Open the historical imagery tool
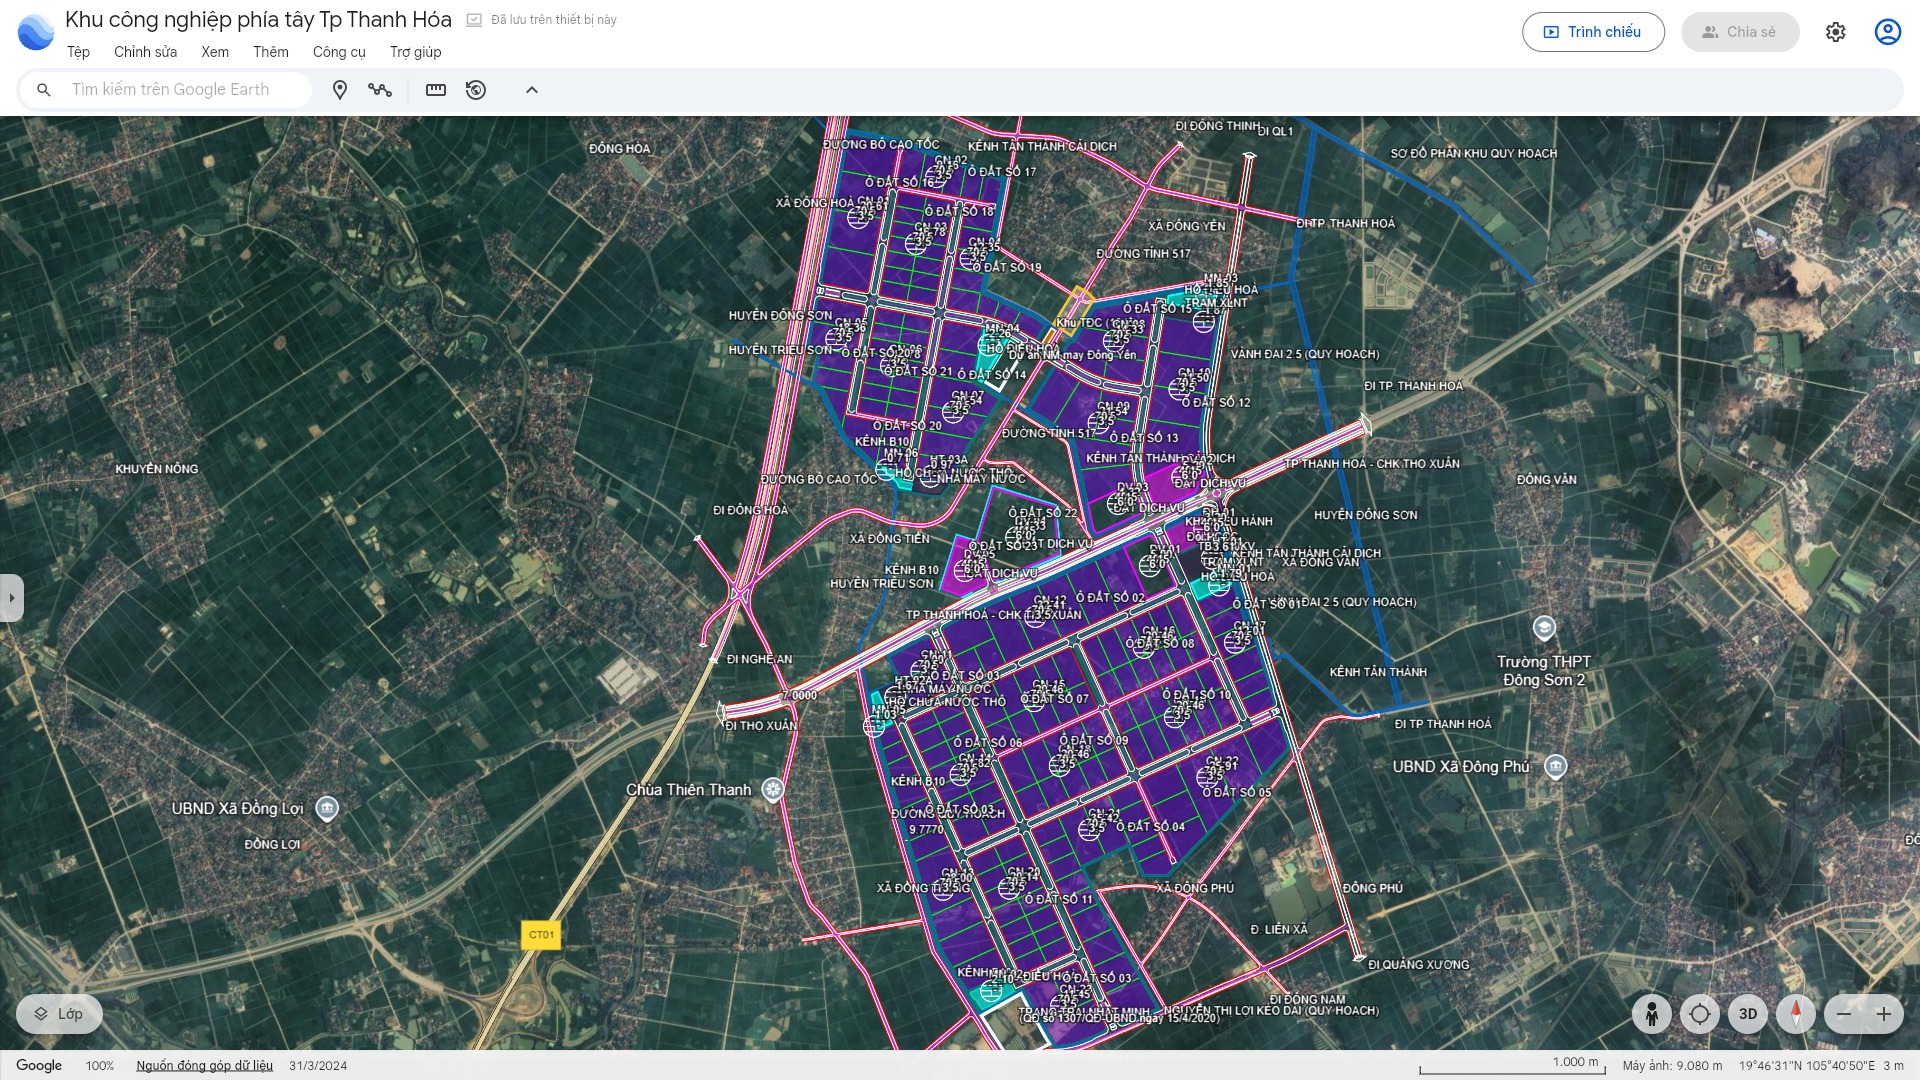Image resolution: width=1920 pixels, height=1080 pixels. pos(476,90)
